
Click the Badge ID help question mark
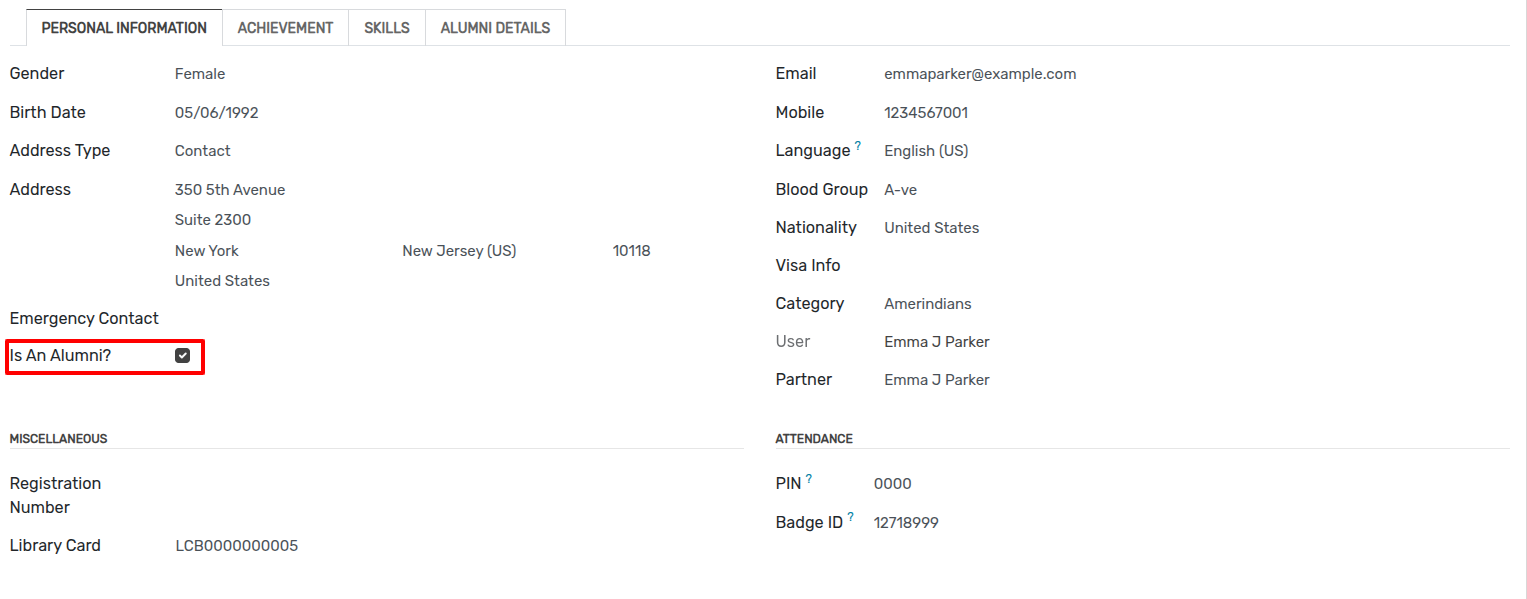(x=851, y=517)
